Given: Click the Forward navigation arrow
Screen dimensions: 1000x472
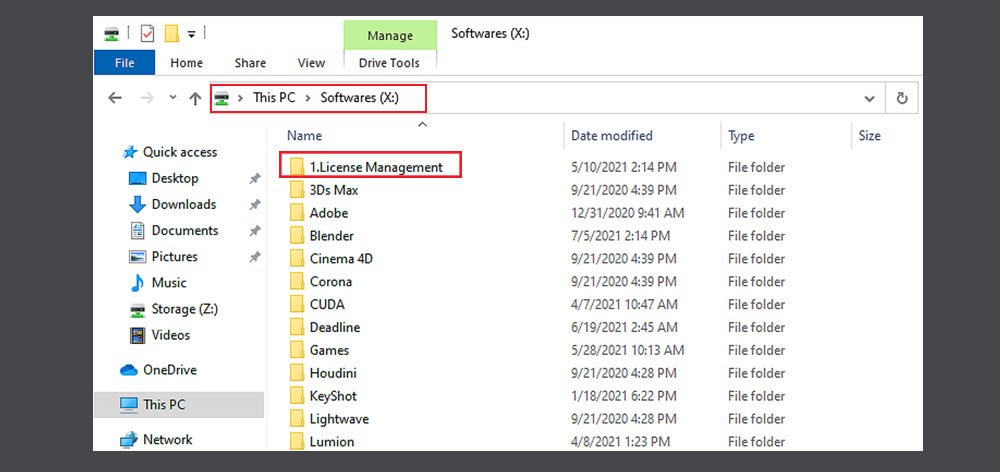Looking at the screenshot, I should tap(147, 98).
